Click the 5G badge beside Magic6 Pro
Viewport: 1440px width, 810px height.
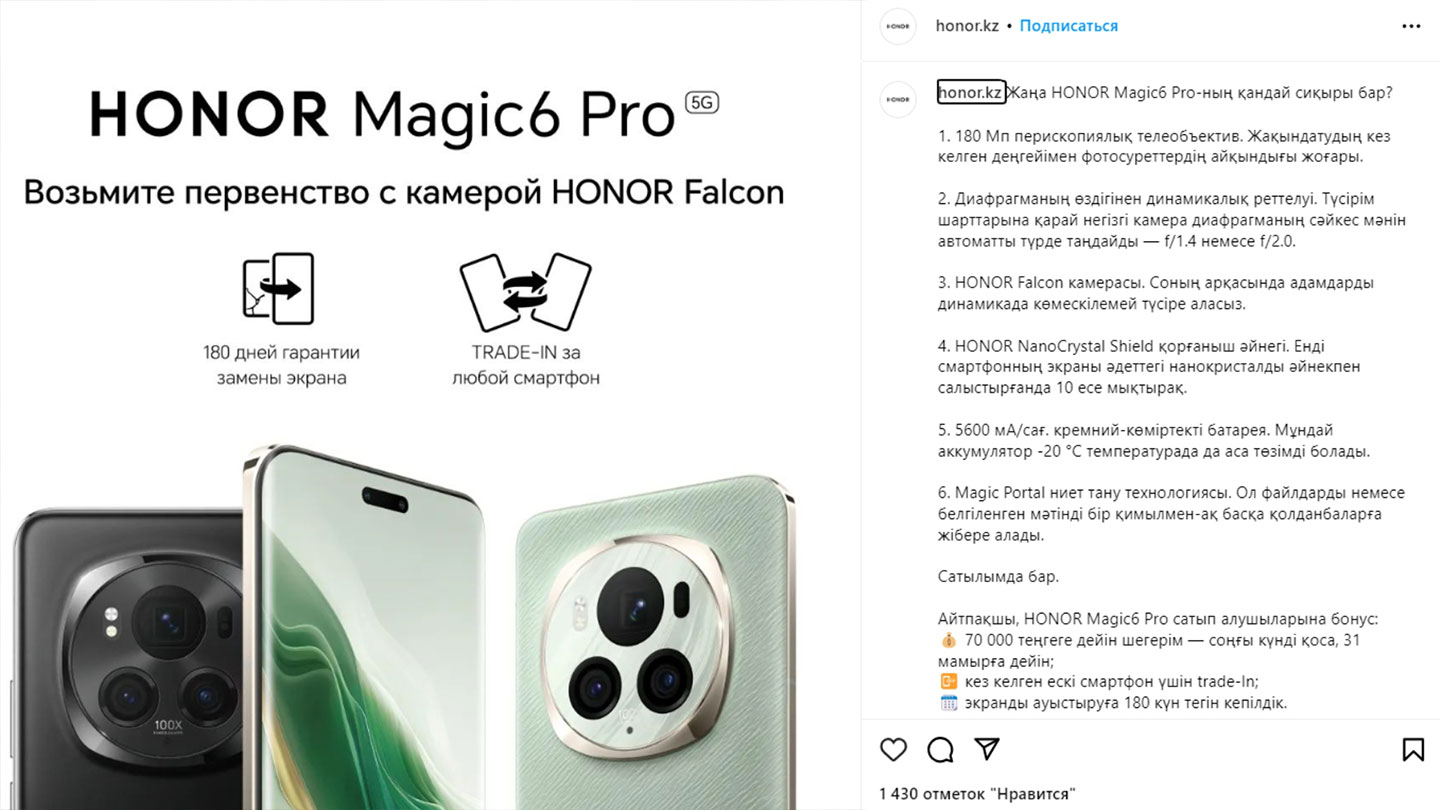pyautogui.click(x=702, y=101)
